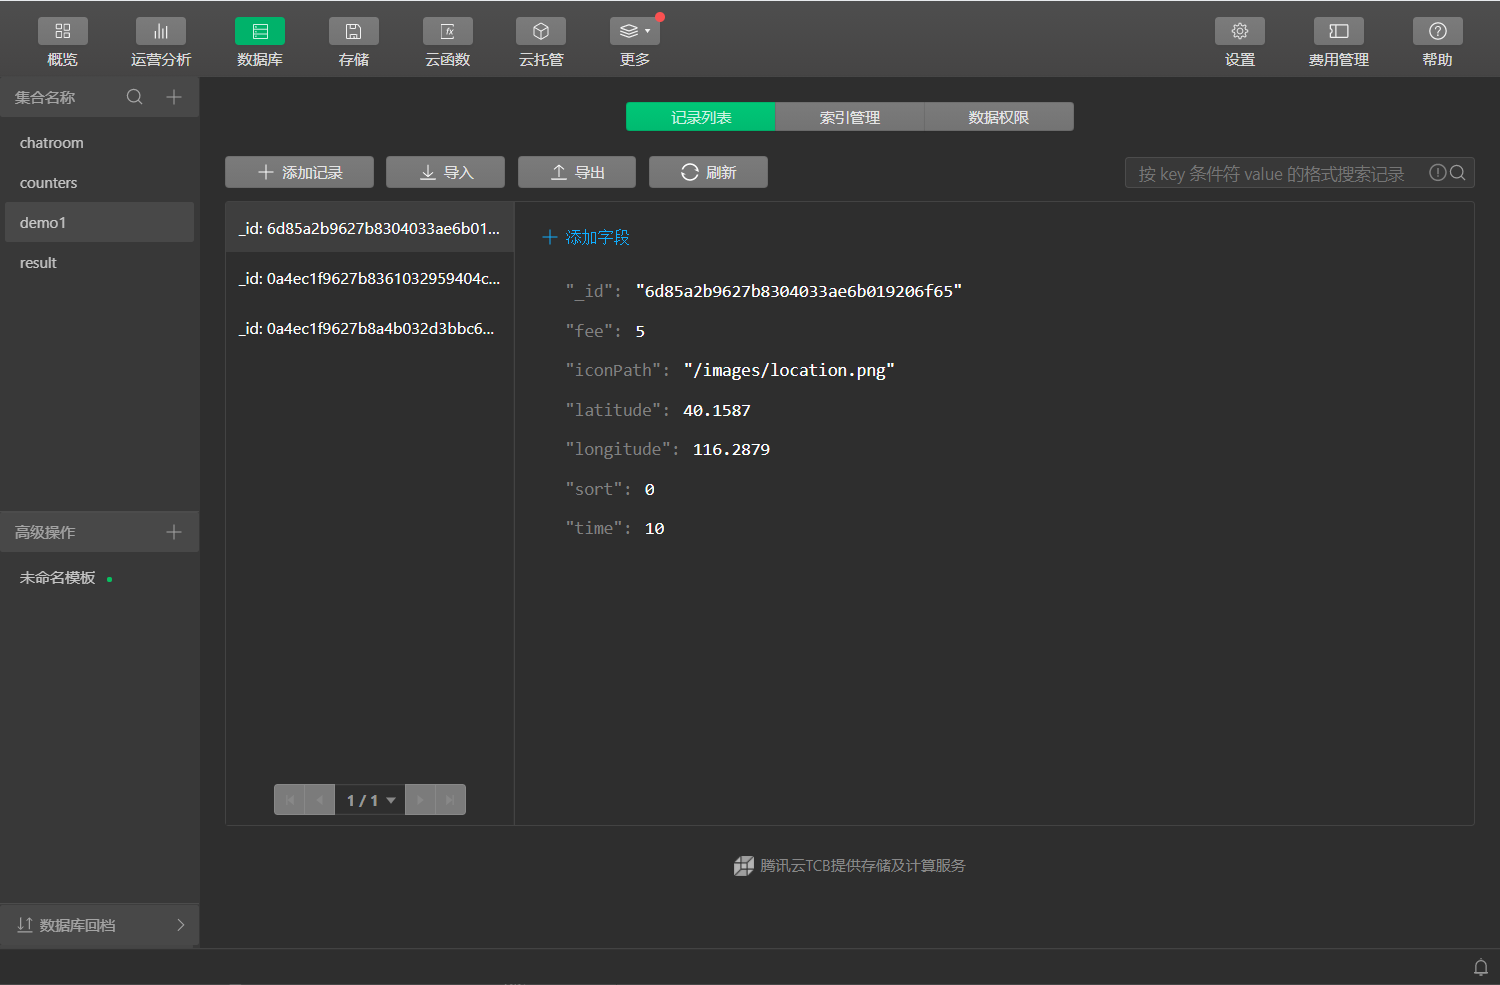Click the 导出 export button
This screenshot has height=985, width=1500.
[577, 172]
